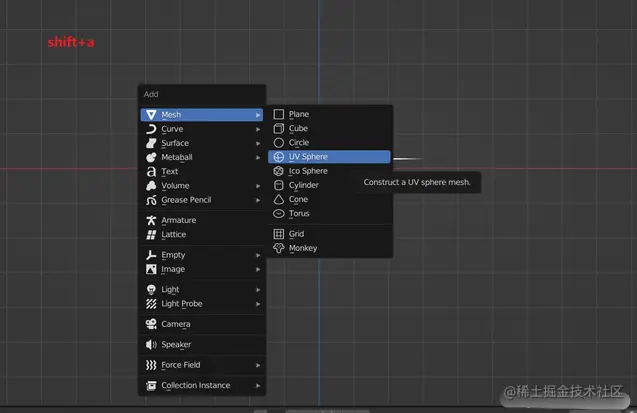Add a Cylinder mesh
The width and height of the screenshot is (637, 413).
329,185
